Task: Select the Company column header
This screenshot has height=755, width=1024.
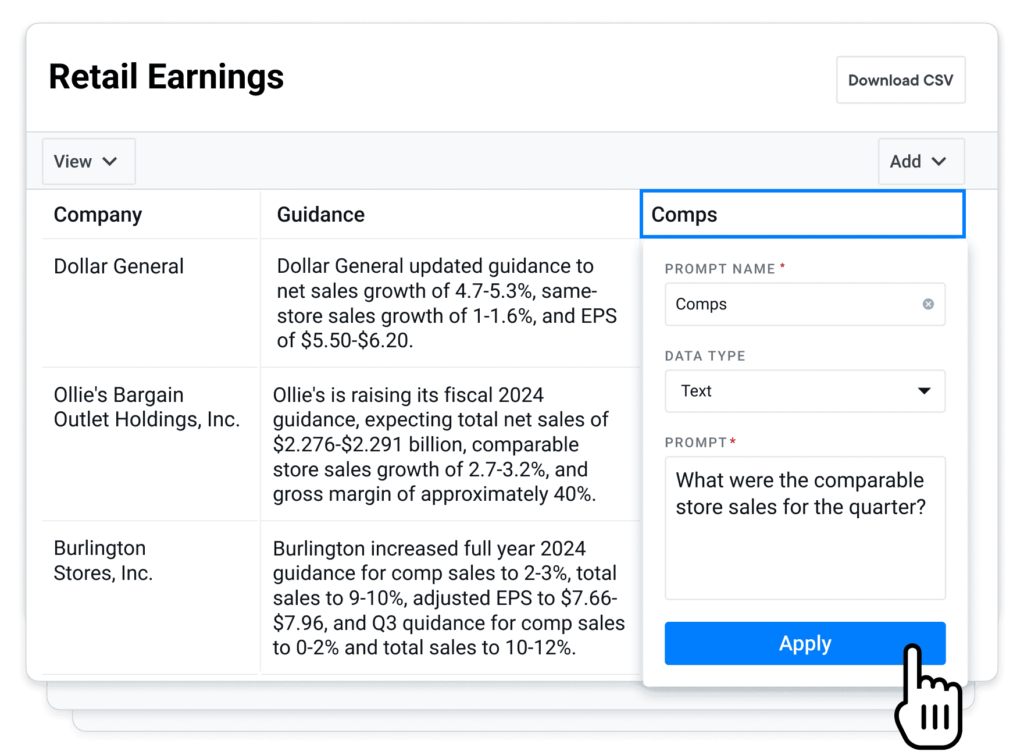Action: [x=98, y=214]
